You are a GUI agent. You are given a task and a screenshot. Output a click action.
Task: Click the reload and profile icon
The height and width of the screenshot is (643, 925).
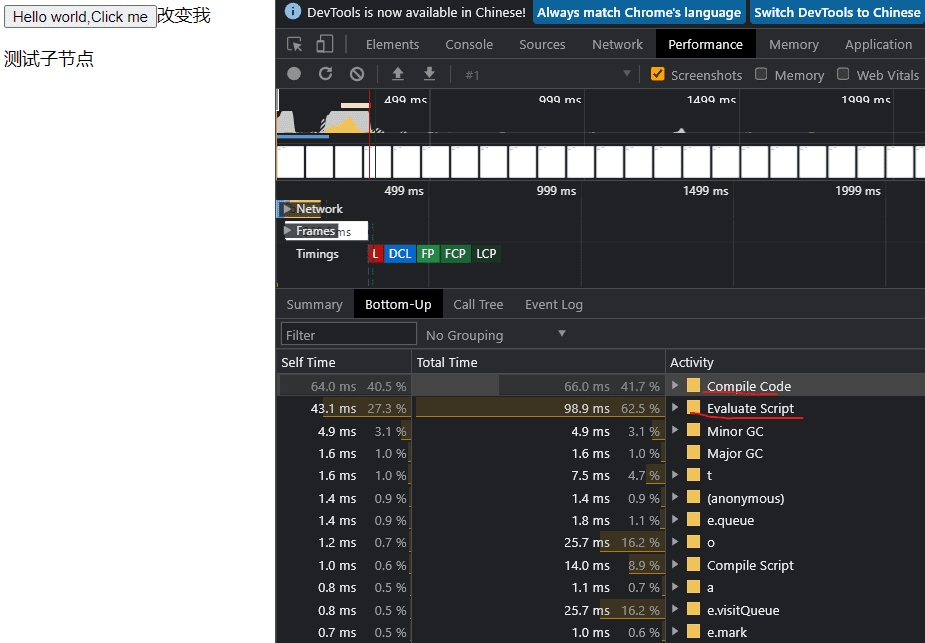coord(325,74)
